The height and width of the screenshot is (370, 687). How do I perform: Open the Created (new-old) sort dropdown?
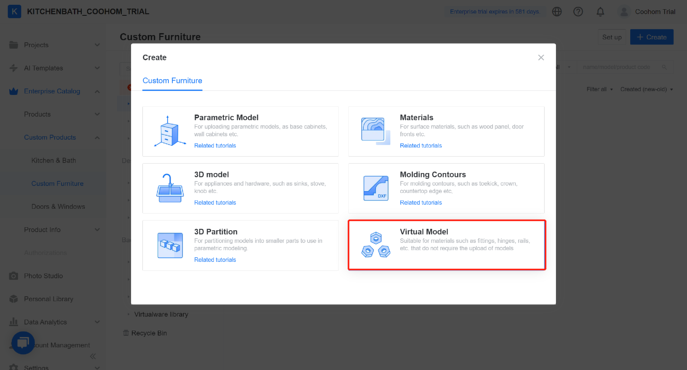pos(646,89)
